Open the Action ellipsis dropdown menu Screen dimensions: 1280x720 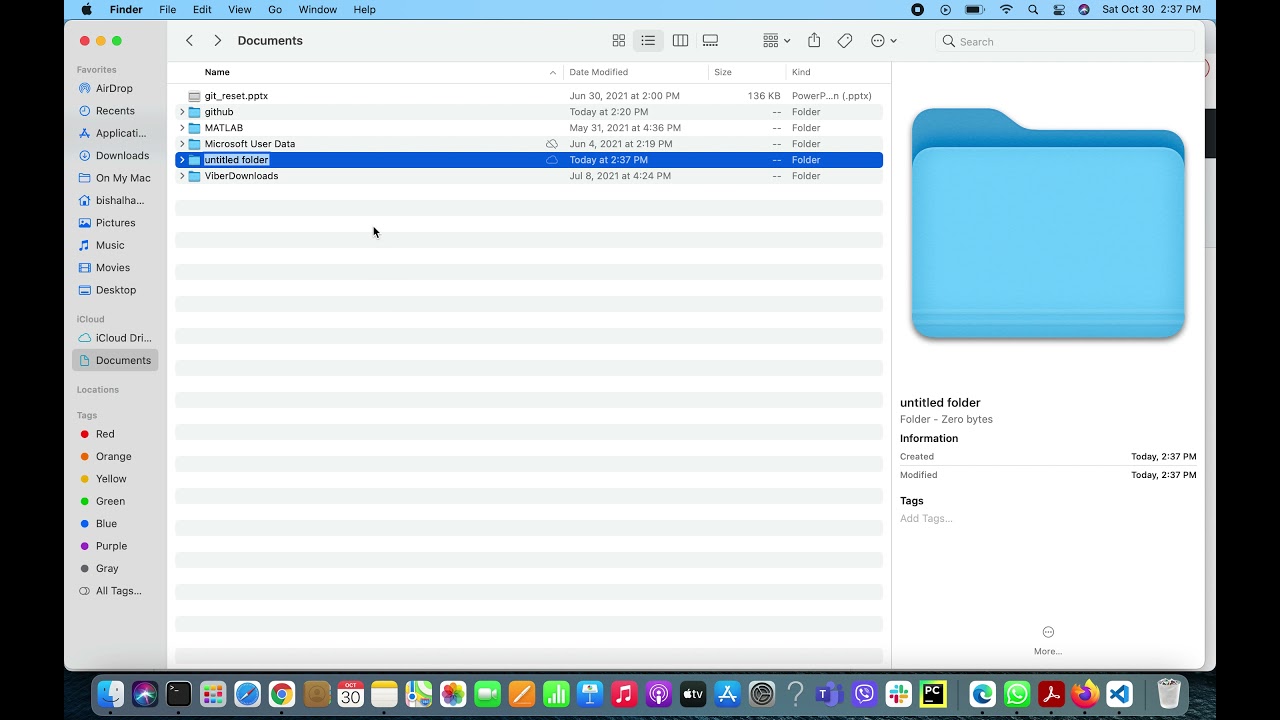(883, 41)
